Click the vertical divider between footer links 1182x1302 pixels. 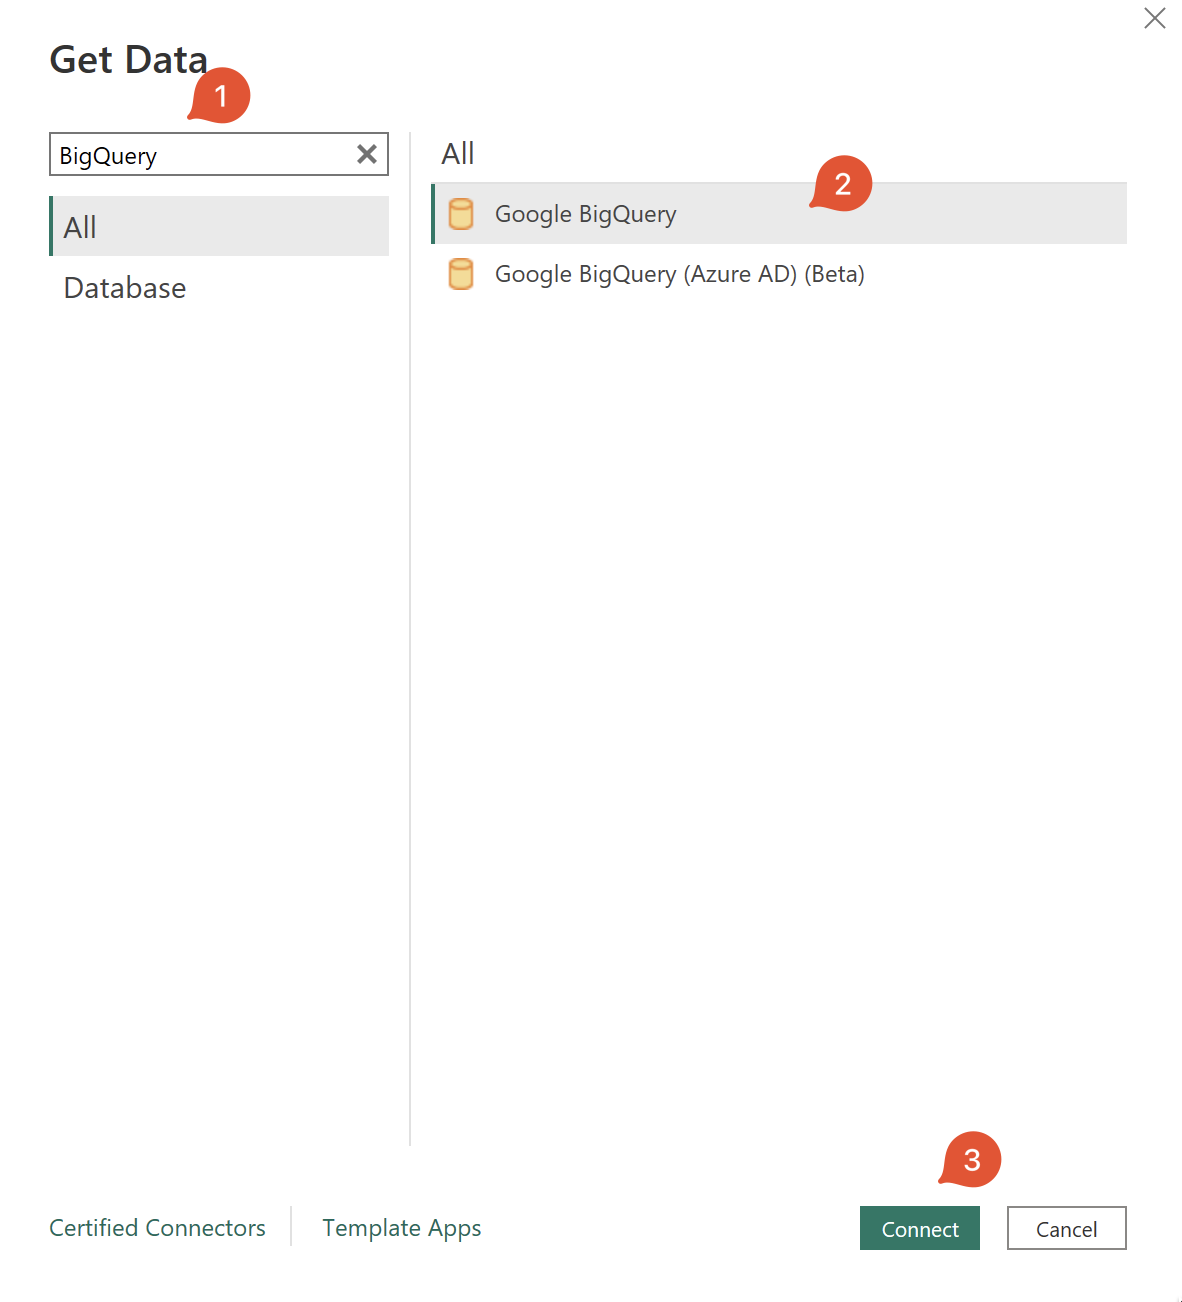[x=291, y=1226]
